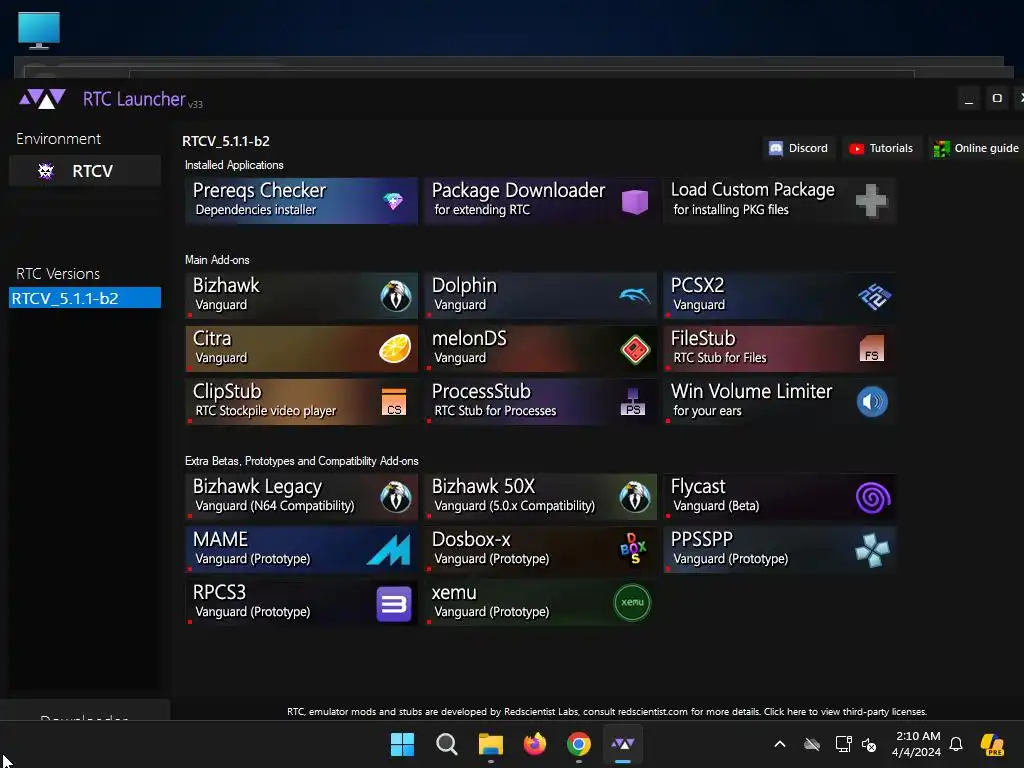Click the Bizhawk Legacy eagle icon
This screenshot has height=768, width=1024.
click(396, 497)
